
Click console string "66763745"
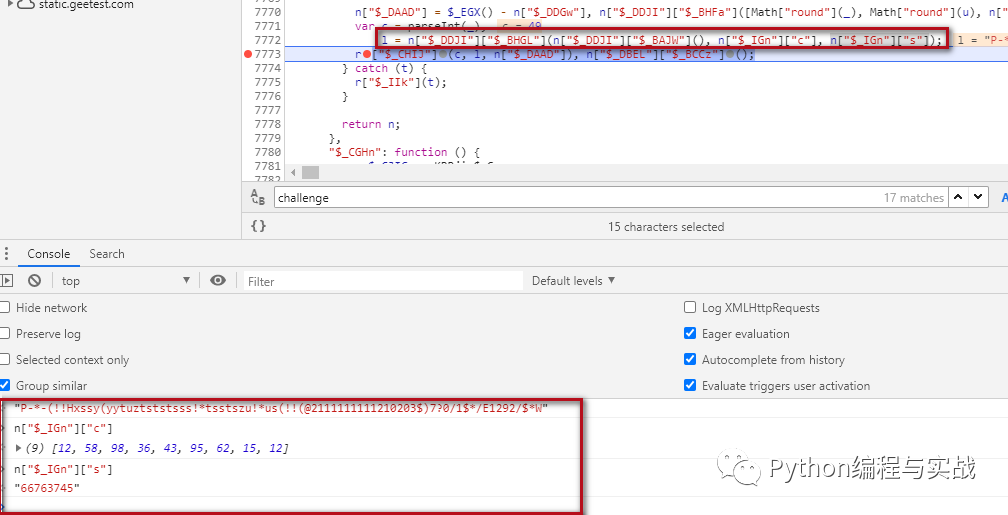(48, 489)
